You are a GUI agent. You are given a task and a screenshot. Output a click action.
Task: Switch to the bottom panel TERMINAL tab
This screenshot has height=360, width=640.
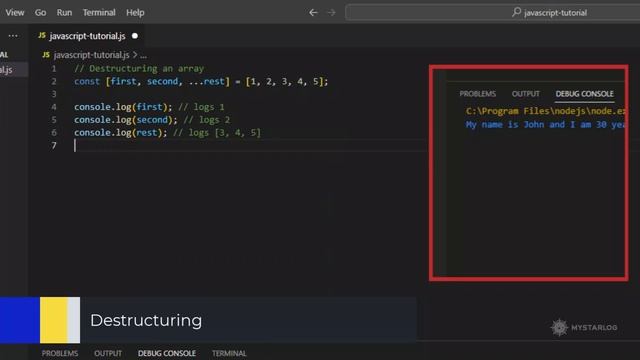coord(229,353)
